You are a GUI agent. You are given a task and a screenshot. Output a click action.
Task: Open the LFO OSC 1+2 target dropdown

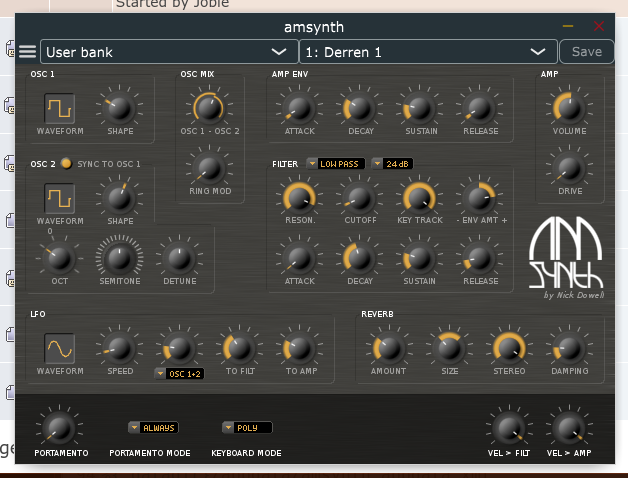[x=179, y=374]
